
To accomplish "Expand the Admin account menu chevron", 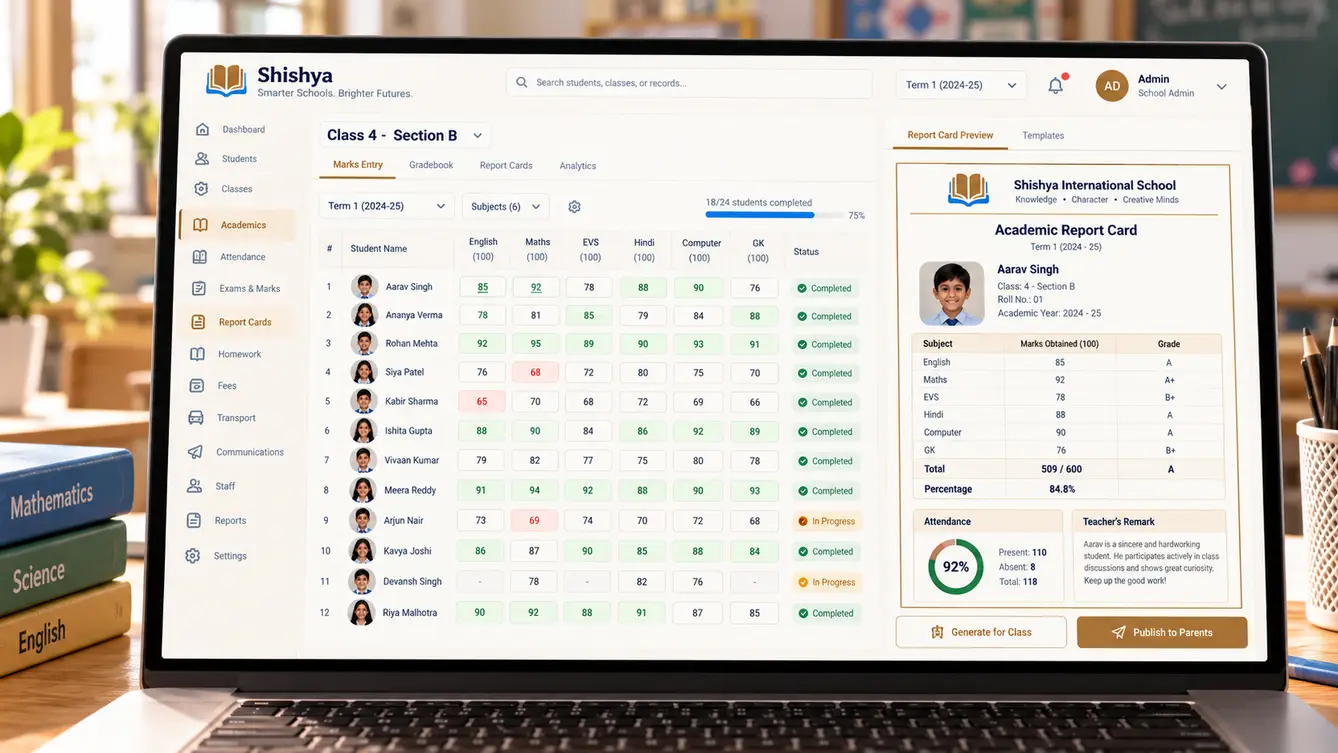I will coord(1221,87).
